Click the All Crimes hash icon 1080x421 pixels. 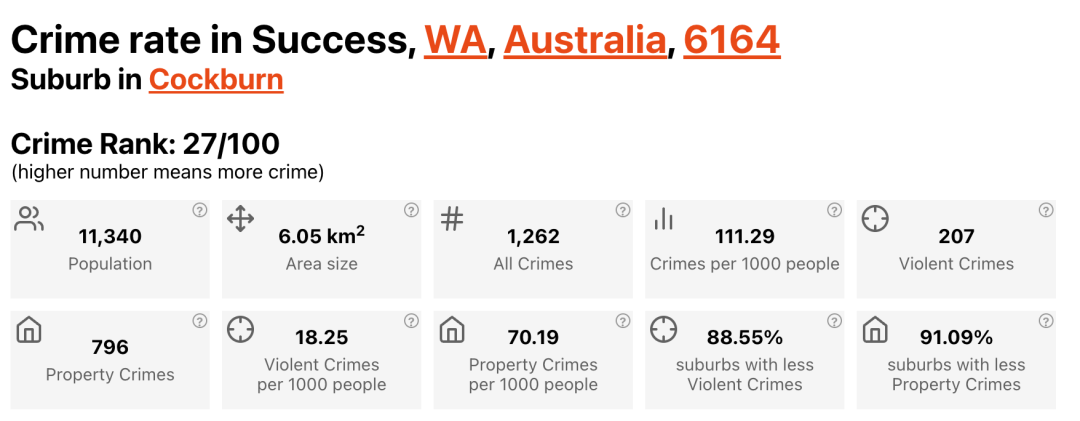[x=452, y=219]
